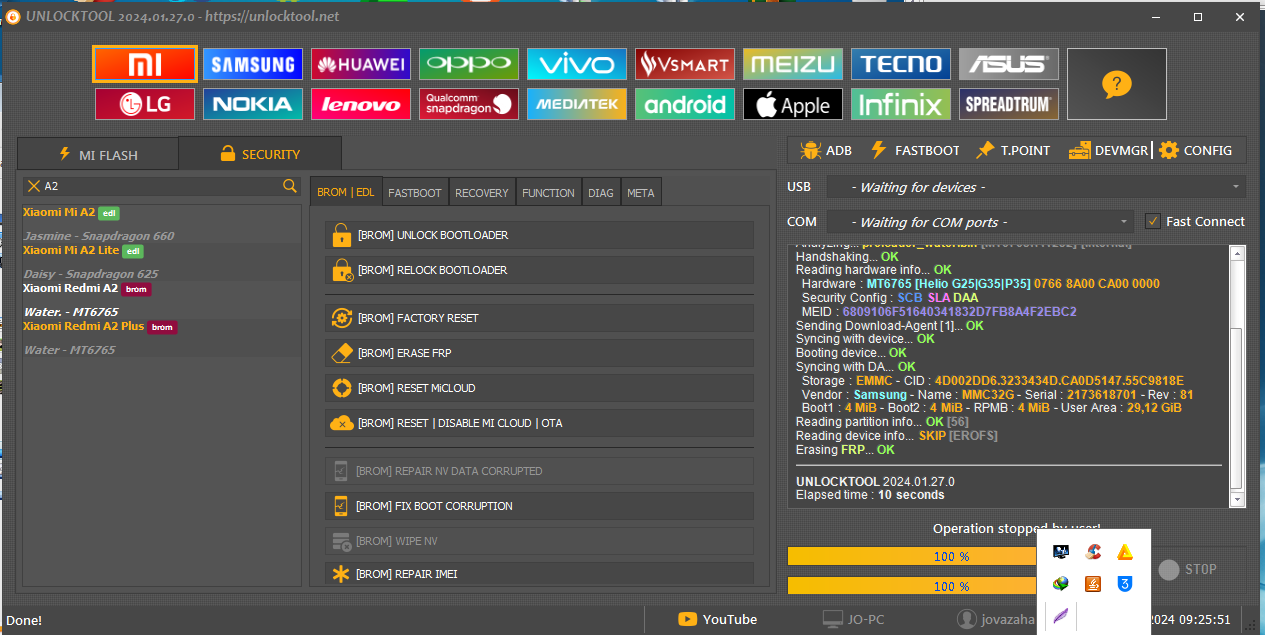Select the Lenovo brand tile
The height and width of the screenshot is (635, 1265).
point(361,104)
